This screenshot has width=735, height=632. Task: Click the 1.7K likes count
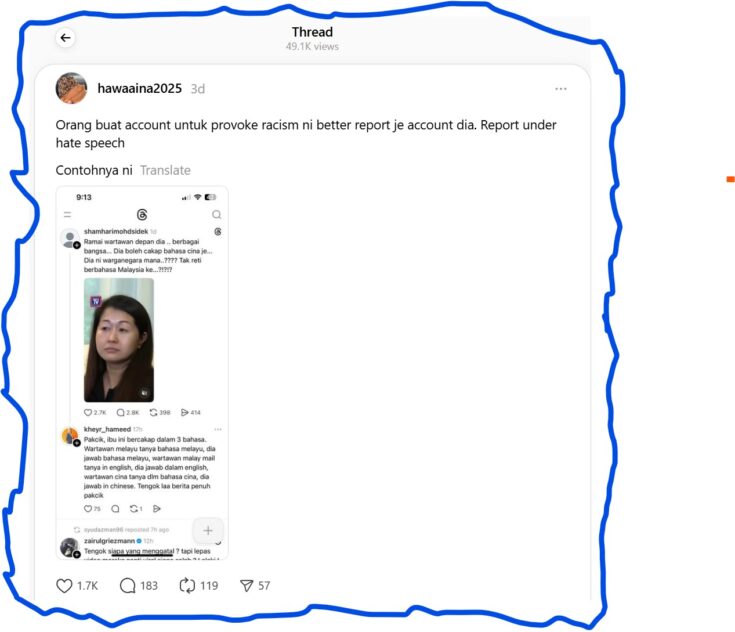[88, 586]
